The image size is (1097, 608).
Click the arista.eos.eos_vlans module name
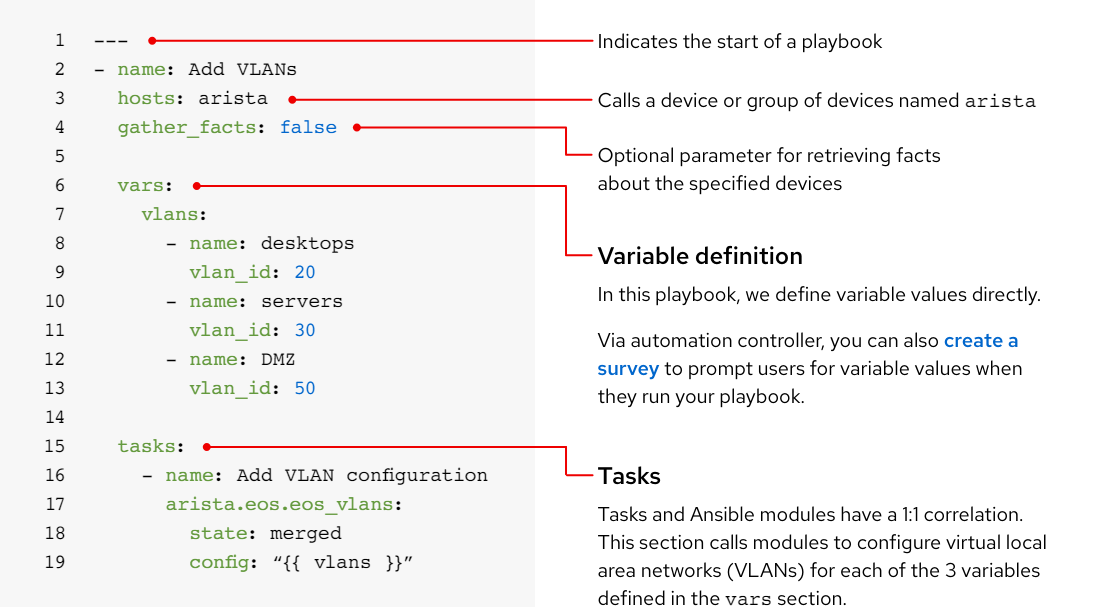(x=284, y=505)
